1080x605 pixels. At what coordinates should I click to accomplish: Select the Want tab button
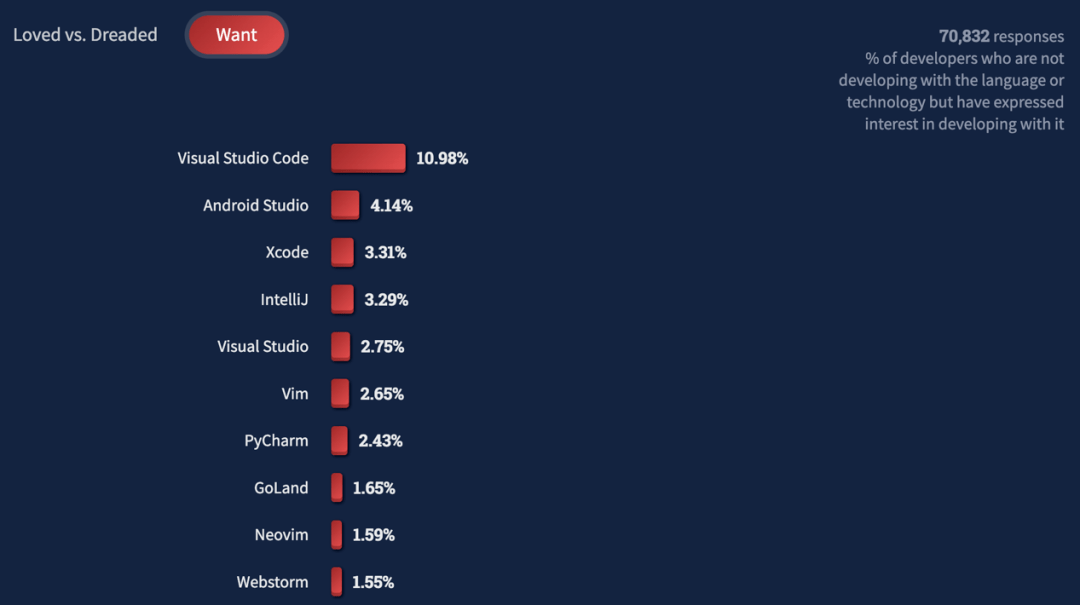(236, 34)
